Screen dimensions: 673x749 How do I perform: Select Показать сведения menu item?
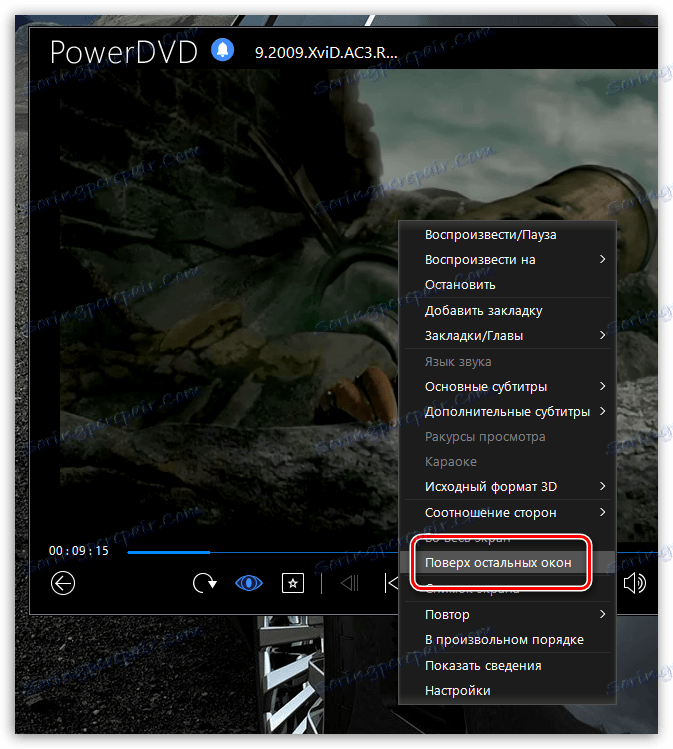(x=507, y=665)
